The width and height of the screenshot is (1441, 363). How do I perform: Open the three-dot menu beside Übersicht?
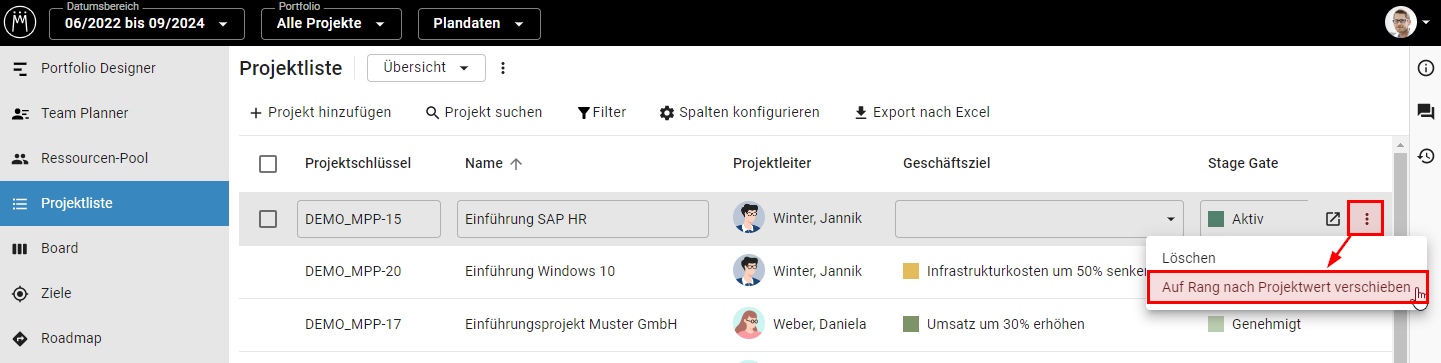503,68
